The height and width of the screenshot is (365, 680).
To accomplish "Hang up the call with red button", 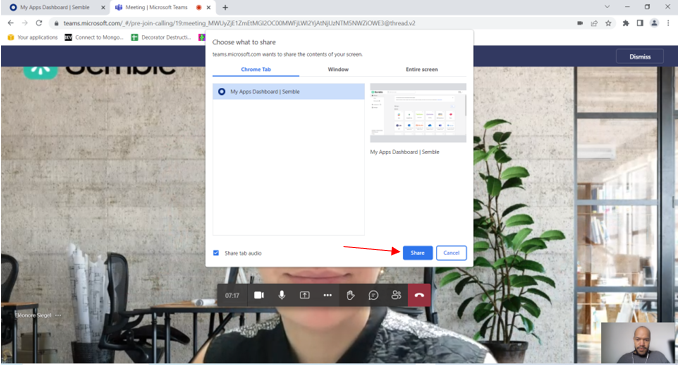I will (x=419, y=295).
